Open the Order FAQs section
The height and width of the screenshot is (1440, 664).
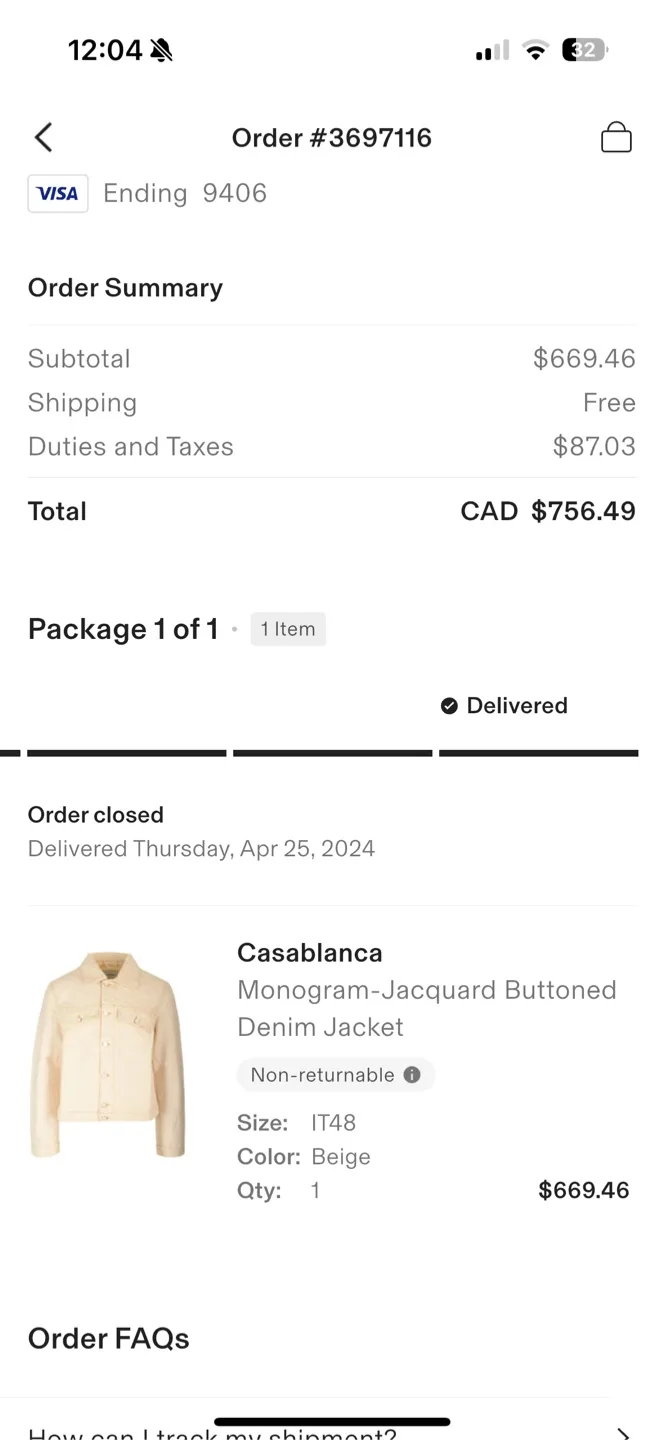click(x=108, y=1338)
